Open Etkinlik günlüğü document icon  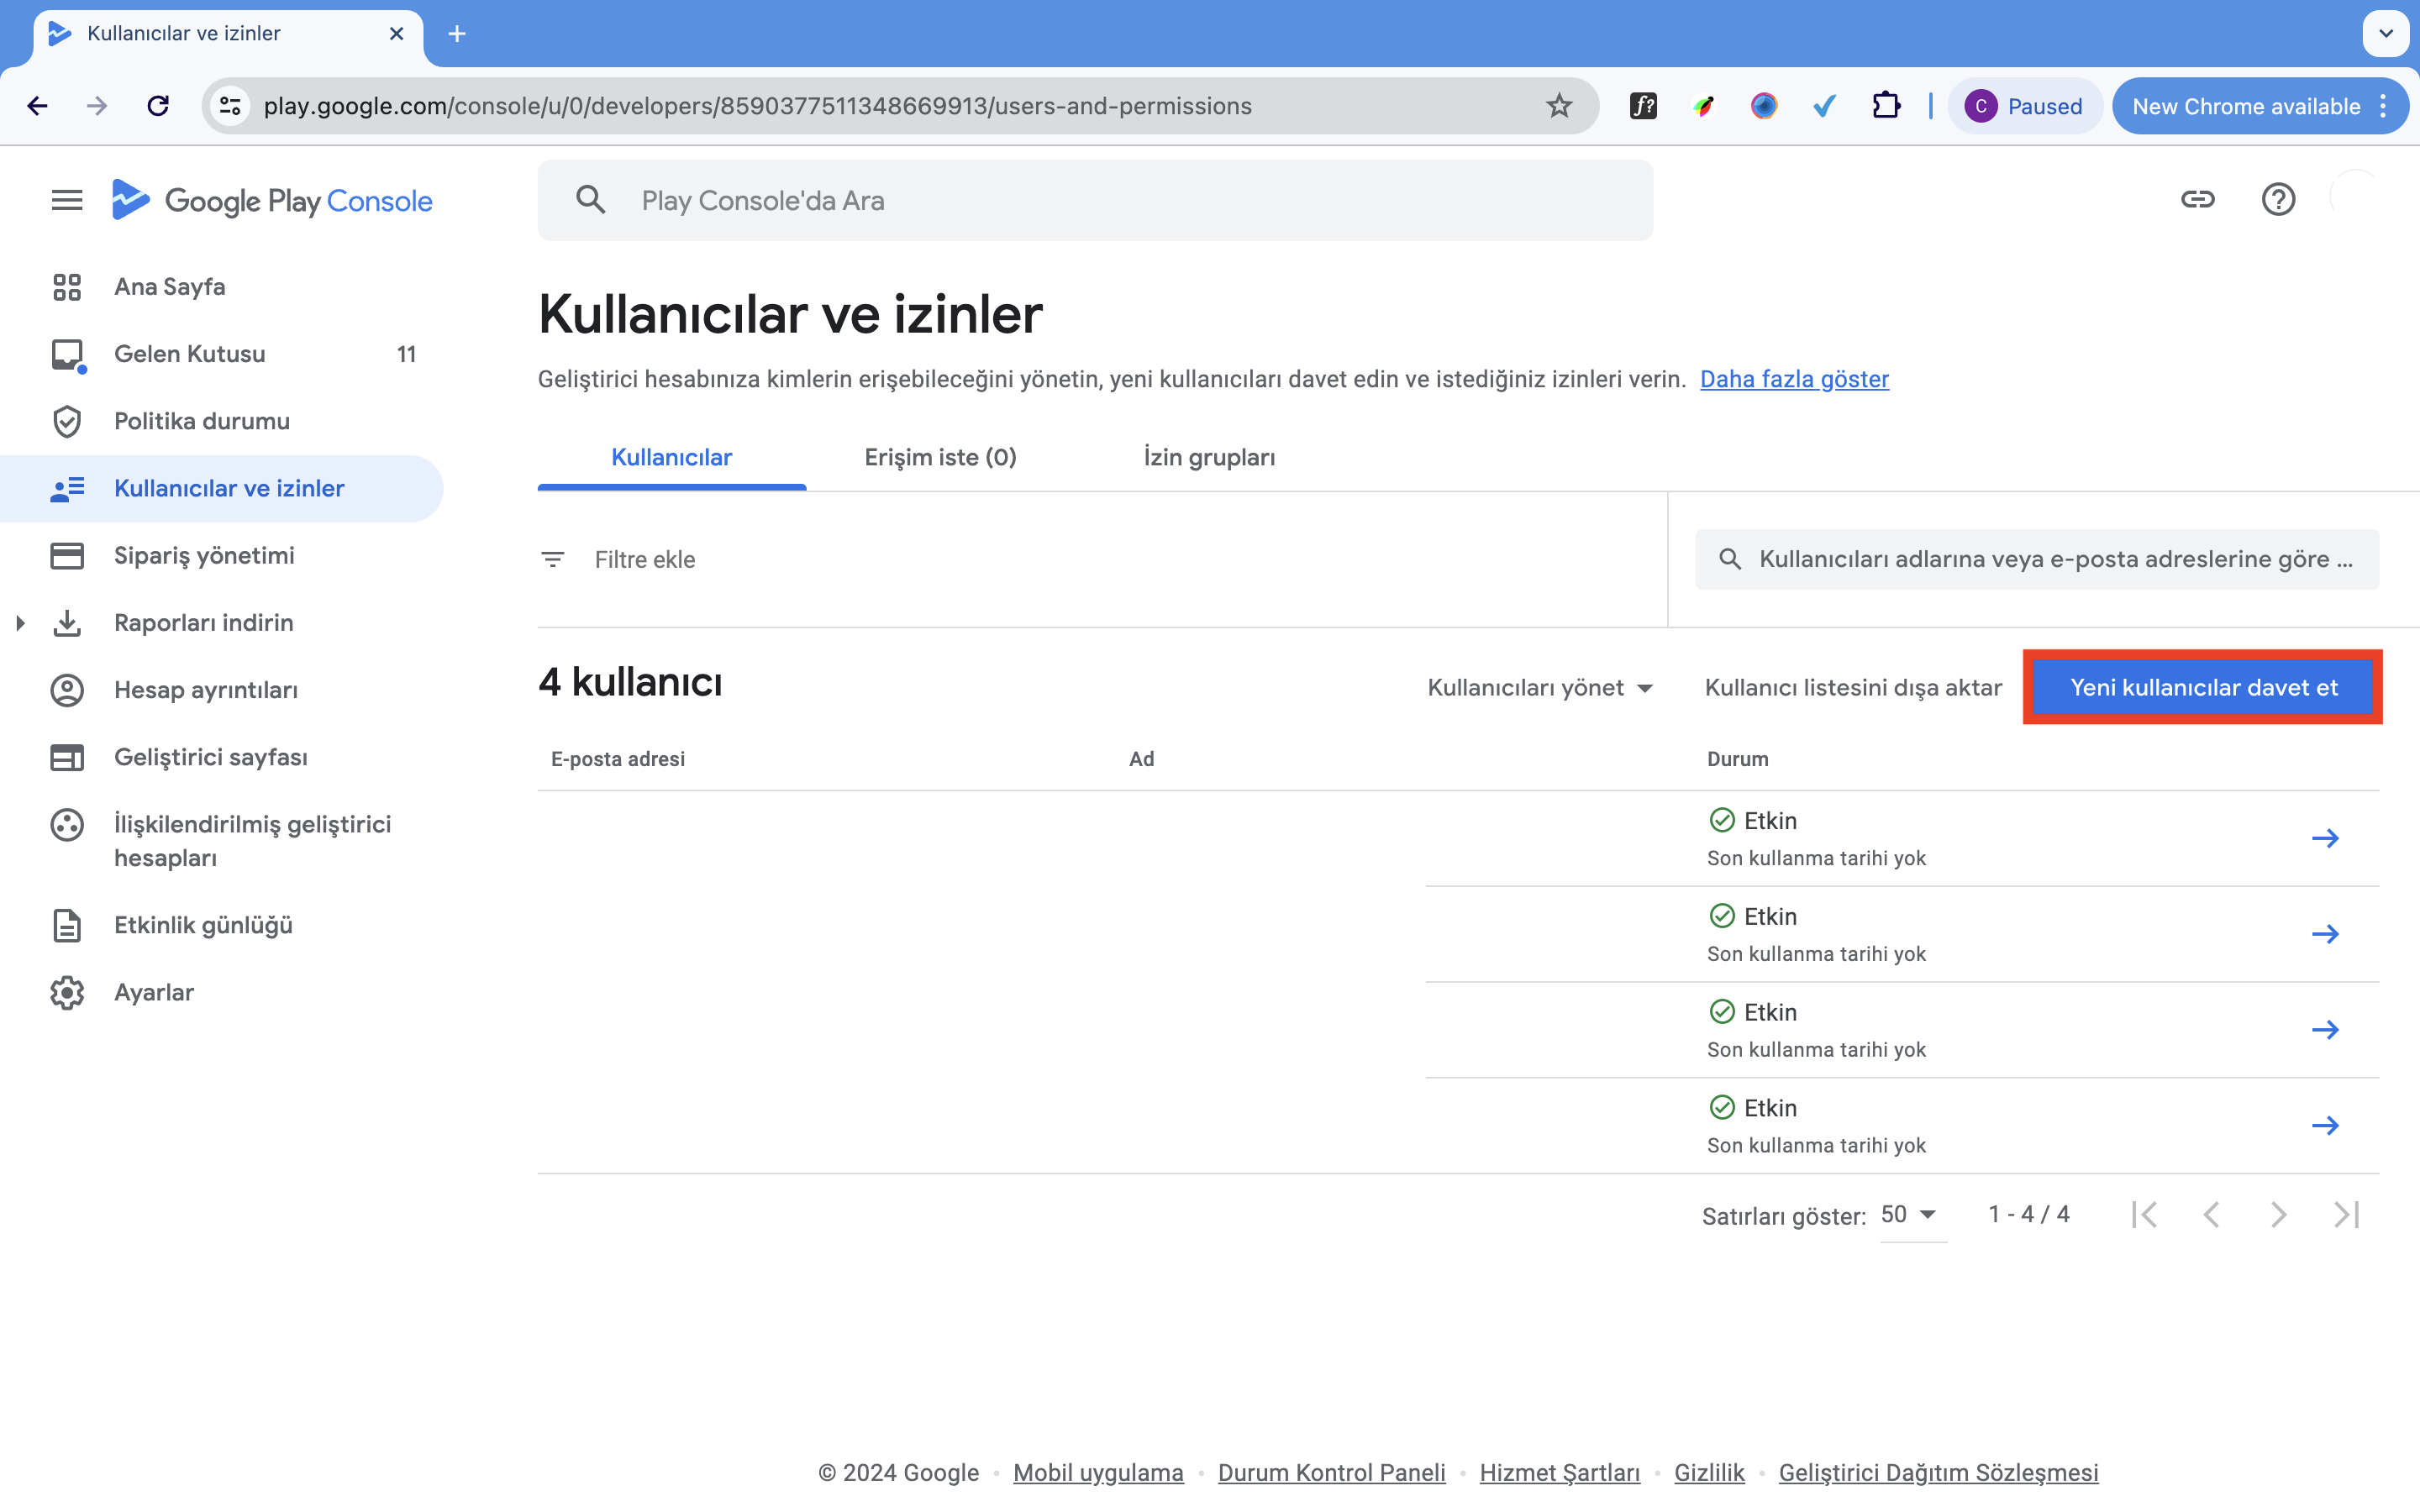67,925
